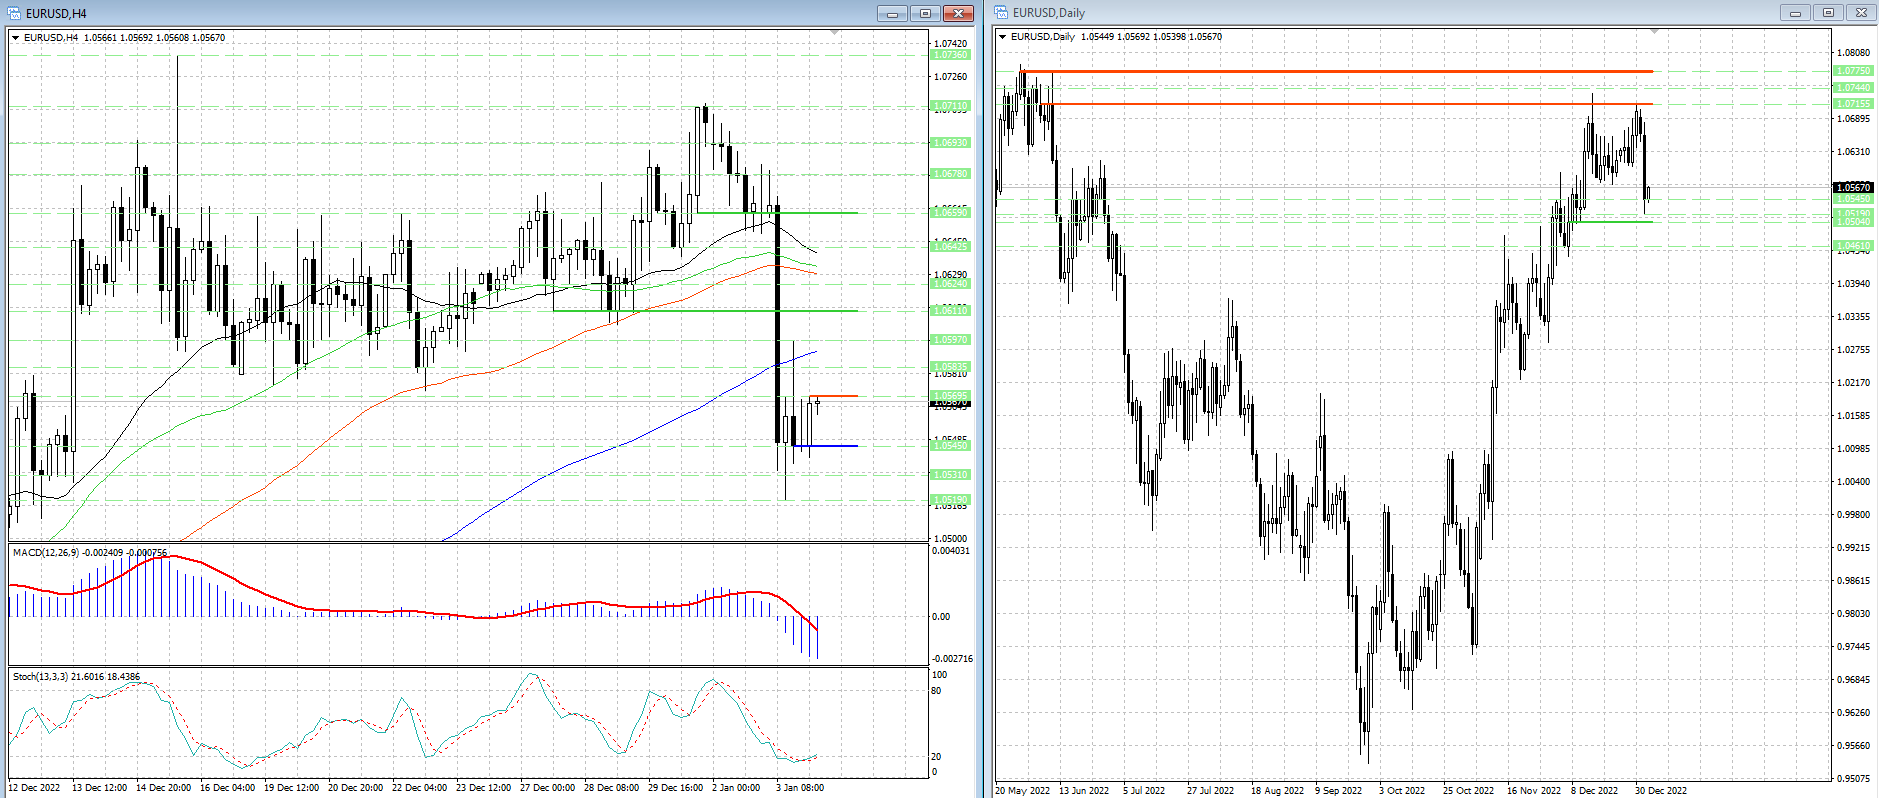This screenshot has width=1879, height=798.
Task: Maximize the EURUSD,Daily chart window
Action: coord(1828,13)
